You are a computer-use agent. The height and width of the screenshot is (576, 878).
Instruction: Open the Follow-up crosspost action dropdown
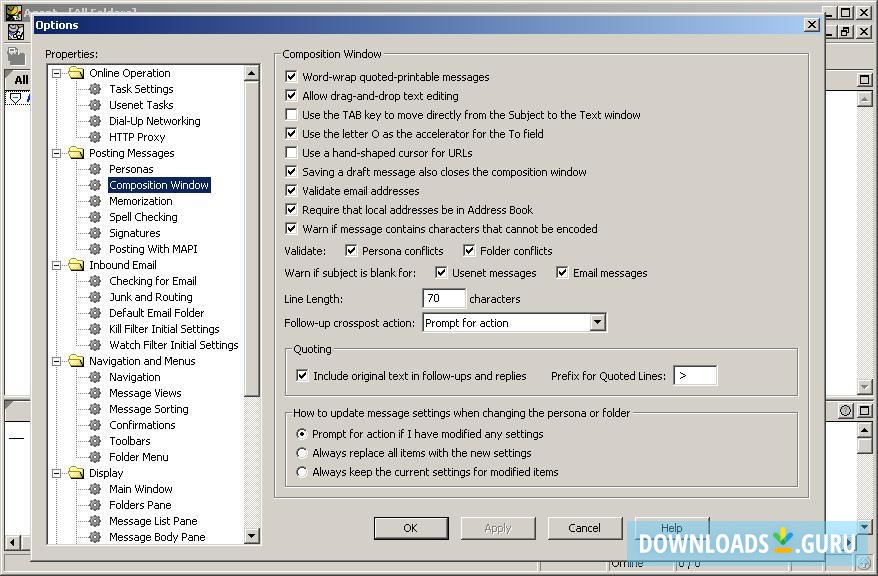pyautogui.click(x=597, y=323)
